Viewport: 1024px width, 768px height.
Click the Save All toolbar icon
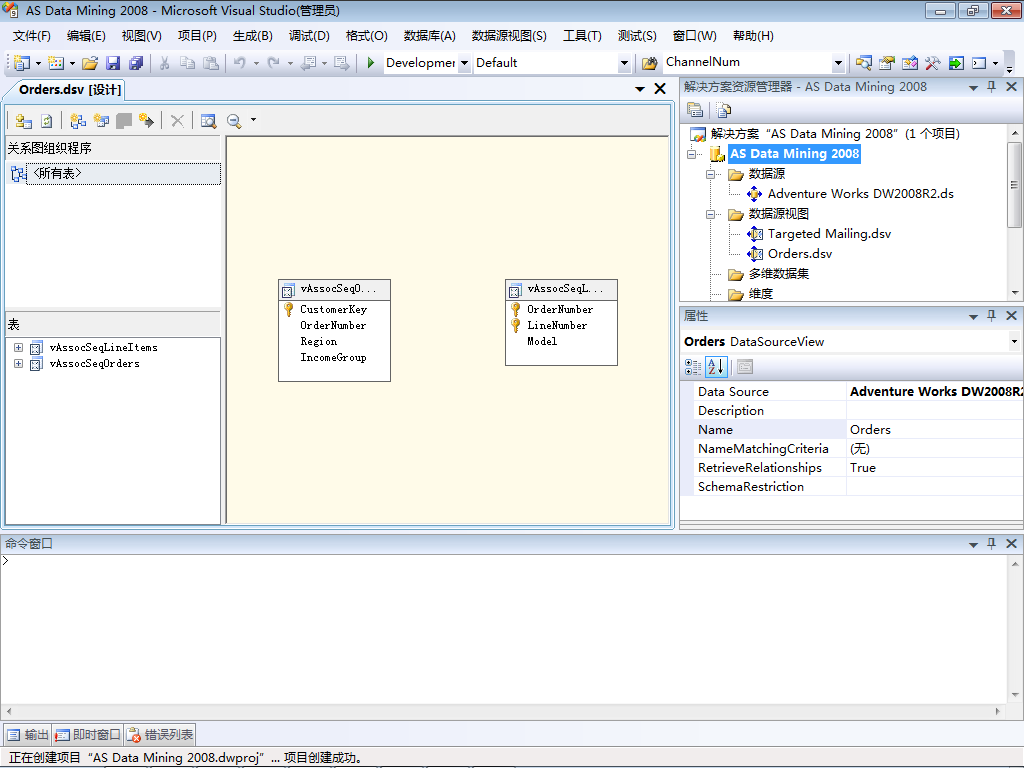[x=136, y=63]
